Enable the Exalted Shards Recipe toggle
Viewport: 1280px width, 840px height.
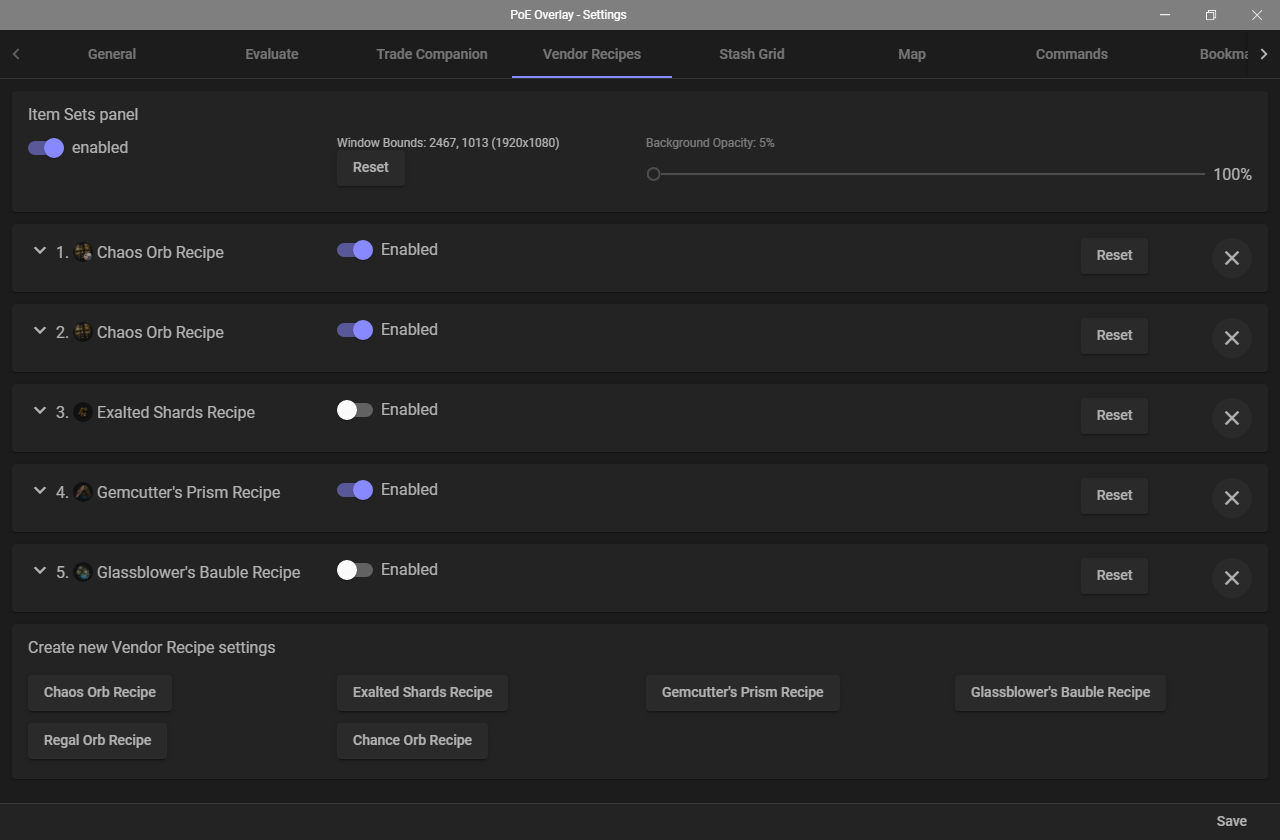tap(355, 409)
